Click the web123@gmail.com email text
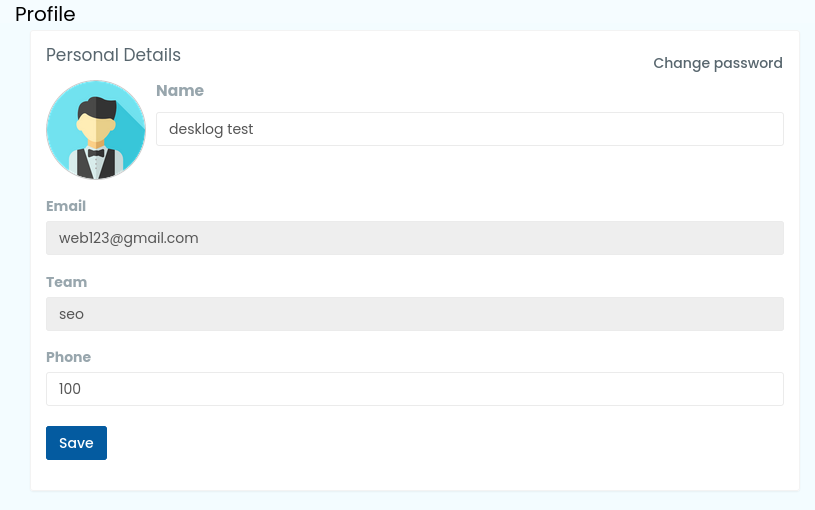 tap(128, 238)
